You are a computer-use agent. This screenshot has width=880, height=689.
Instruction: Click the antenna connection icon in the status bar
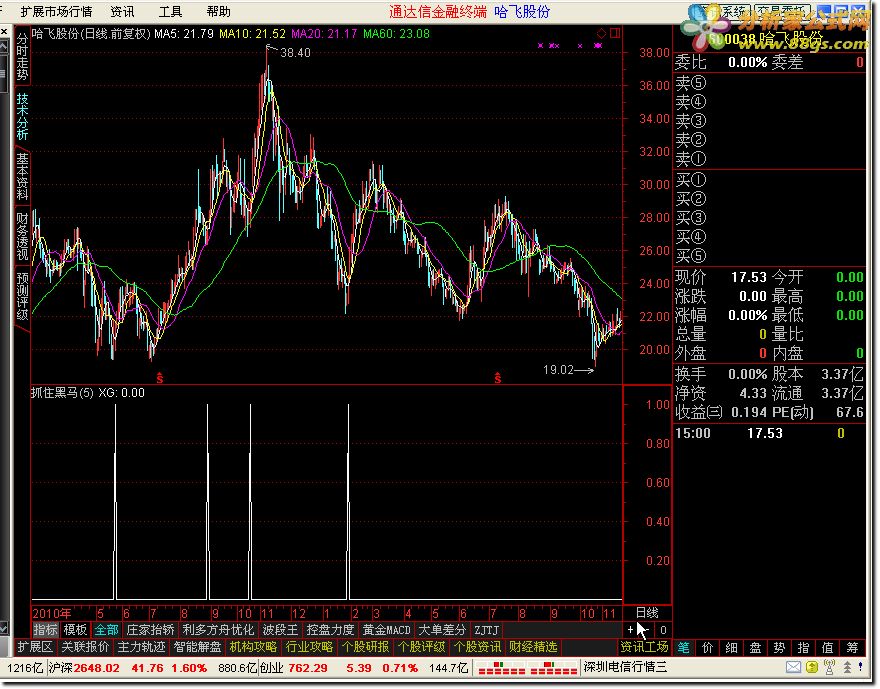[x=829, y=667]
